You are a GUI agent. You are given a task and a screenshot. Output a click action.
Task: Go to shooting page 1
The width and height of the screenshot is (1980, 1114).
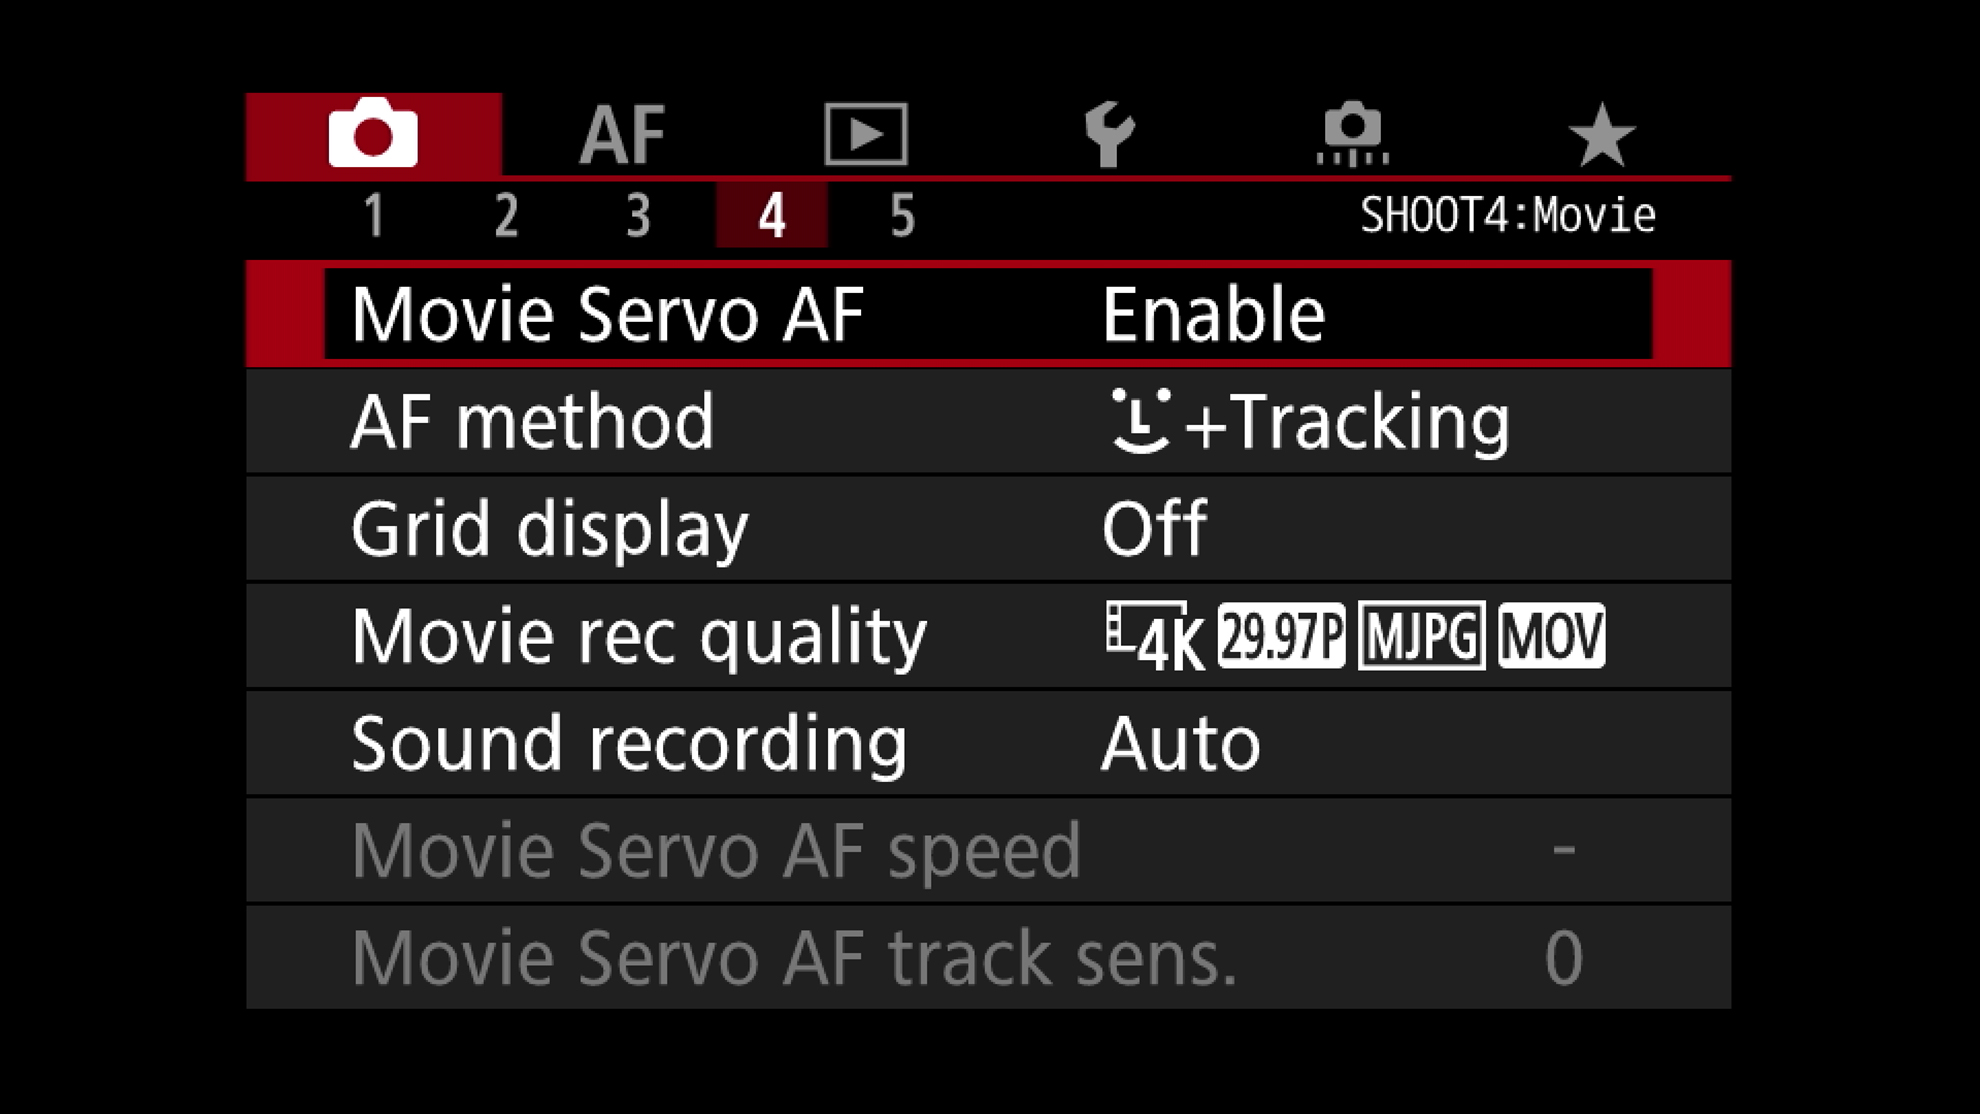click(x=374, y=216)
